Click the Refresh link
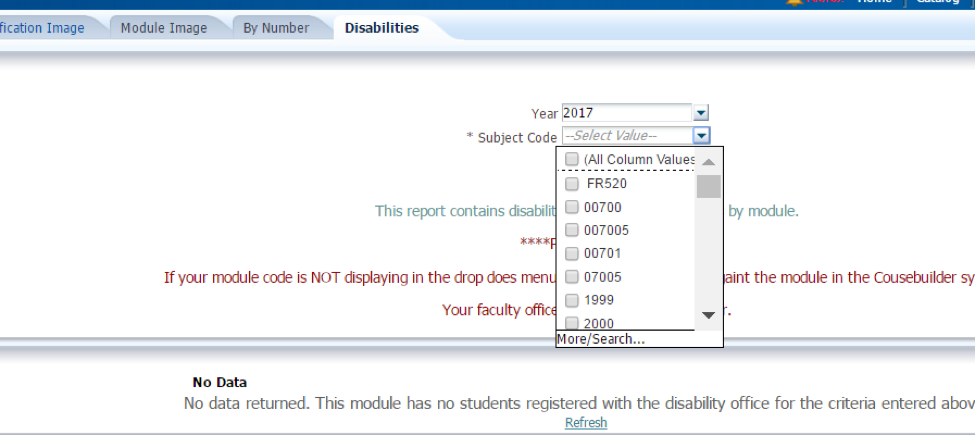Viewport: 975px width, 435px height. [586, 423]
